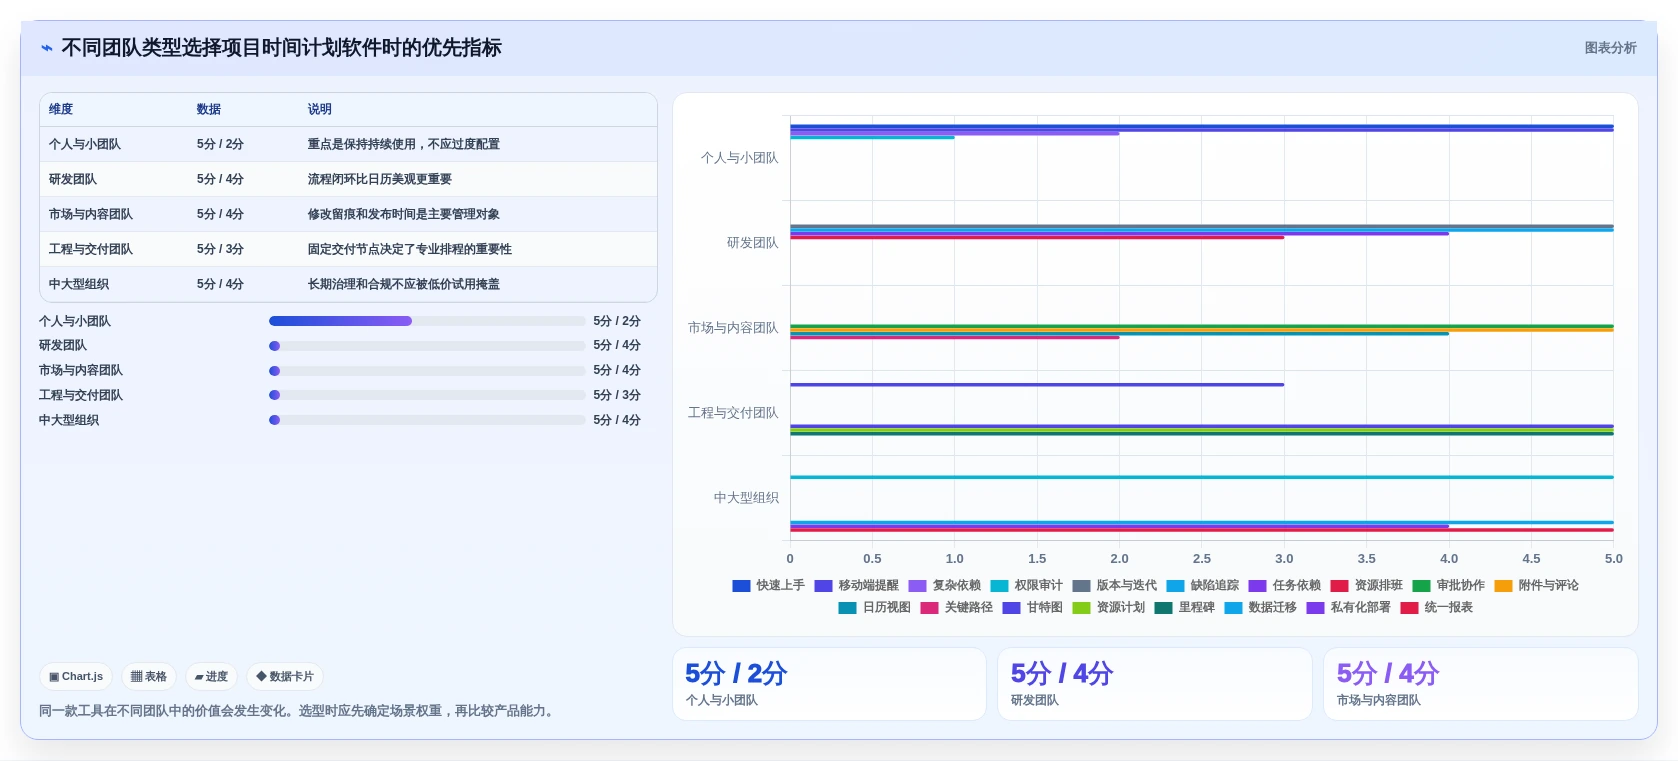The width and height of the screenshot is (1678, 761).
Task: Click the 中大型组织 chart axis label
Action: pos(746,498)
